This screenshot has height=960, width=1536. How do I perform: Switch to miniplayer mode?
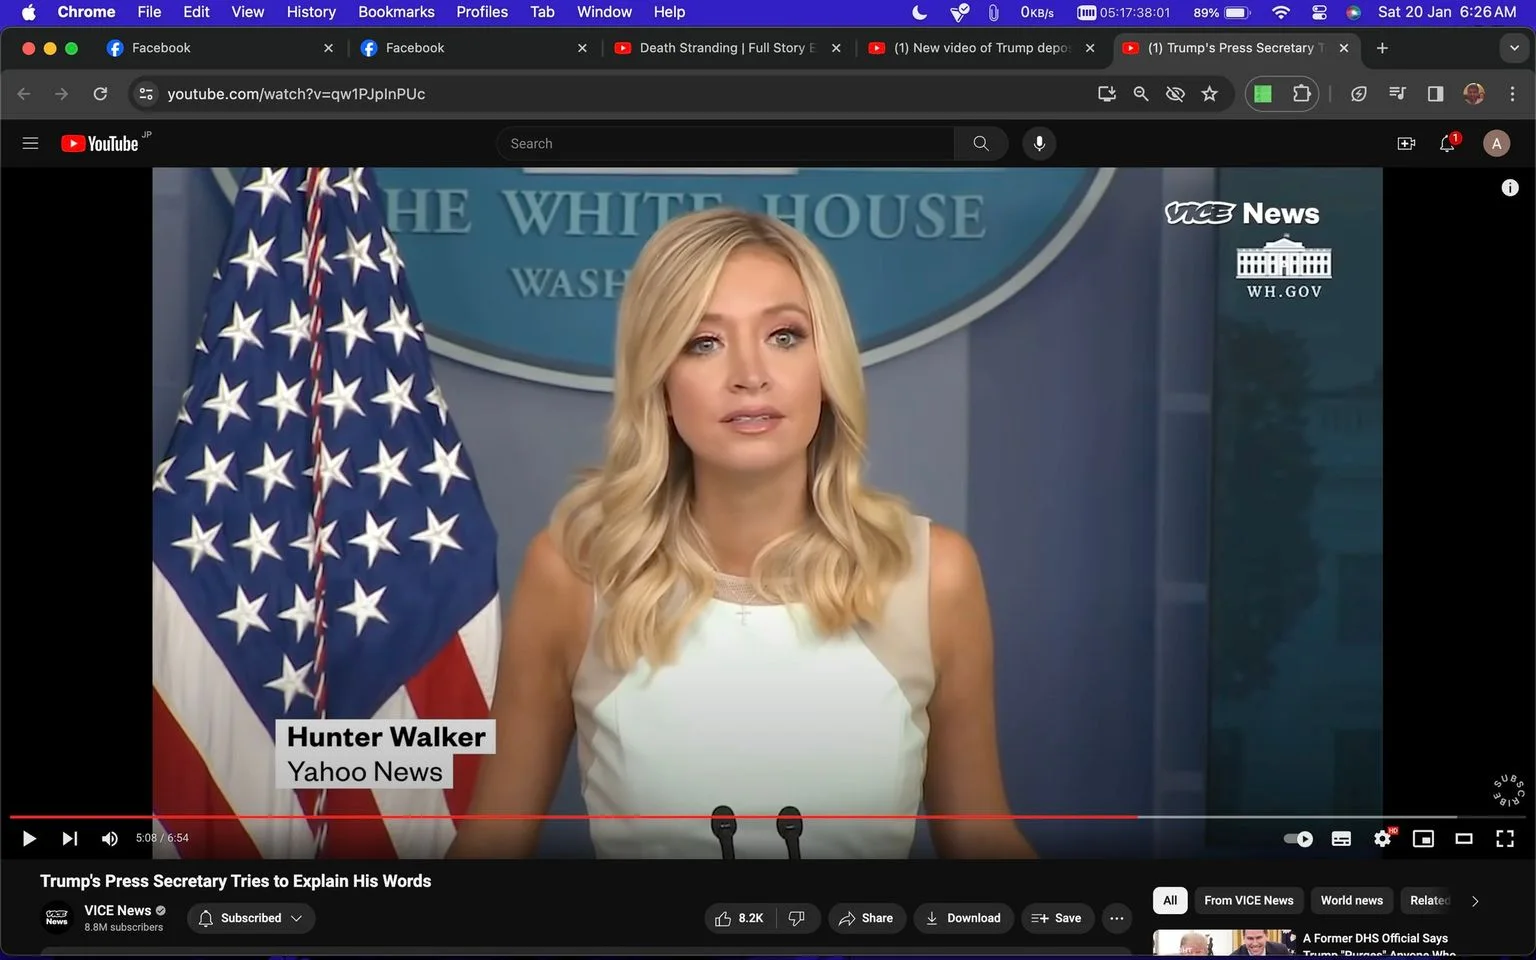click(1423, 839)
